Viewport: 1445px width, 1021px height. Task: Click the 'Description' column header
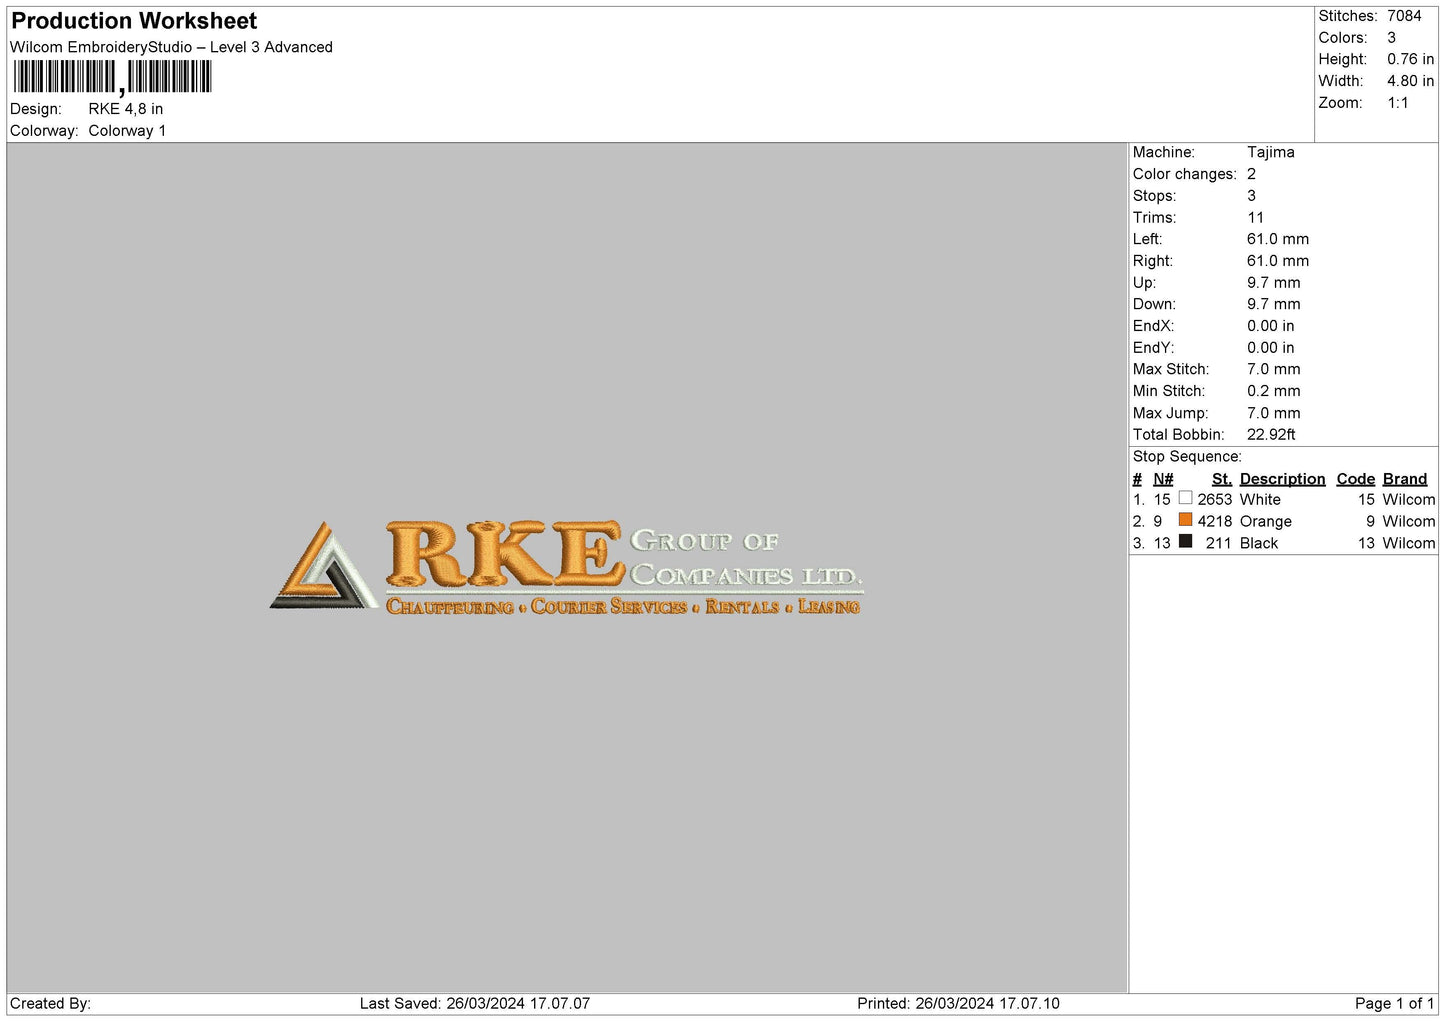(x=1282, y=479)
